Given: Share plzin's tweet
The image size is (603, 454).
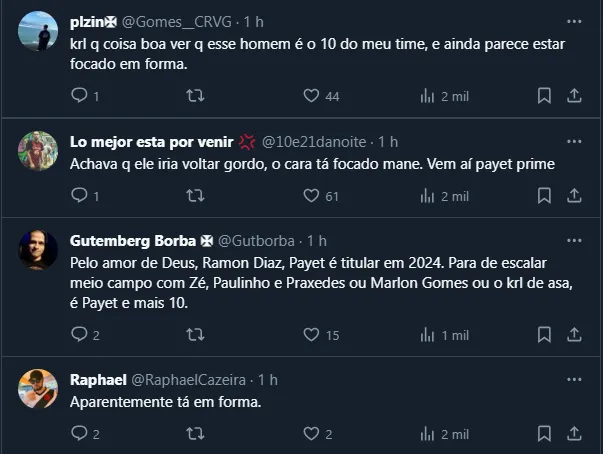Looking at the screenshot, I should 574,96.
